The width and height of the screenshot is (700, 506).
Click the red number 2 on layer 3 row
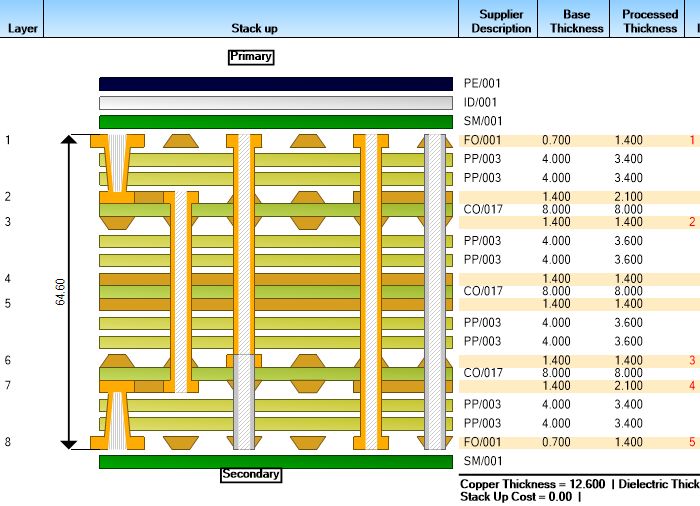(x=692, y=222)
